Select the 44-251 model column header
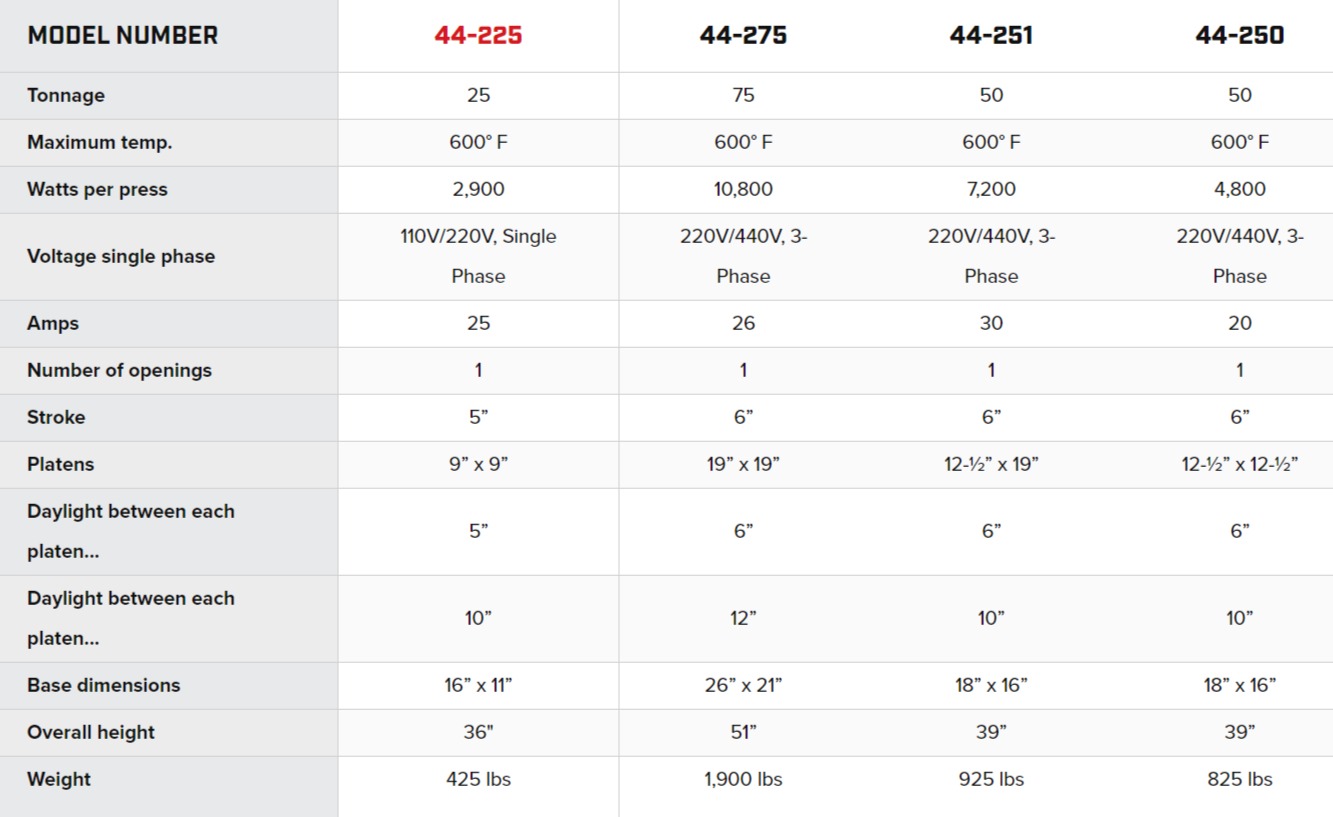Image resolution: width=1333 pixels, height=817 pixels. pyautogui.click(x=991, y=35)
